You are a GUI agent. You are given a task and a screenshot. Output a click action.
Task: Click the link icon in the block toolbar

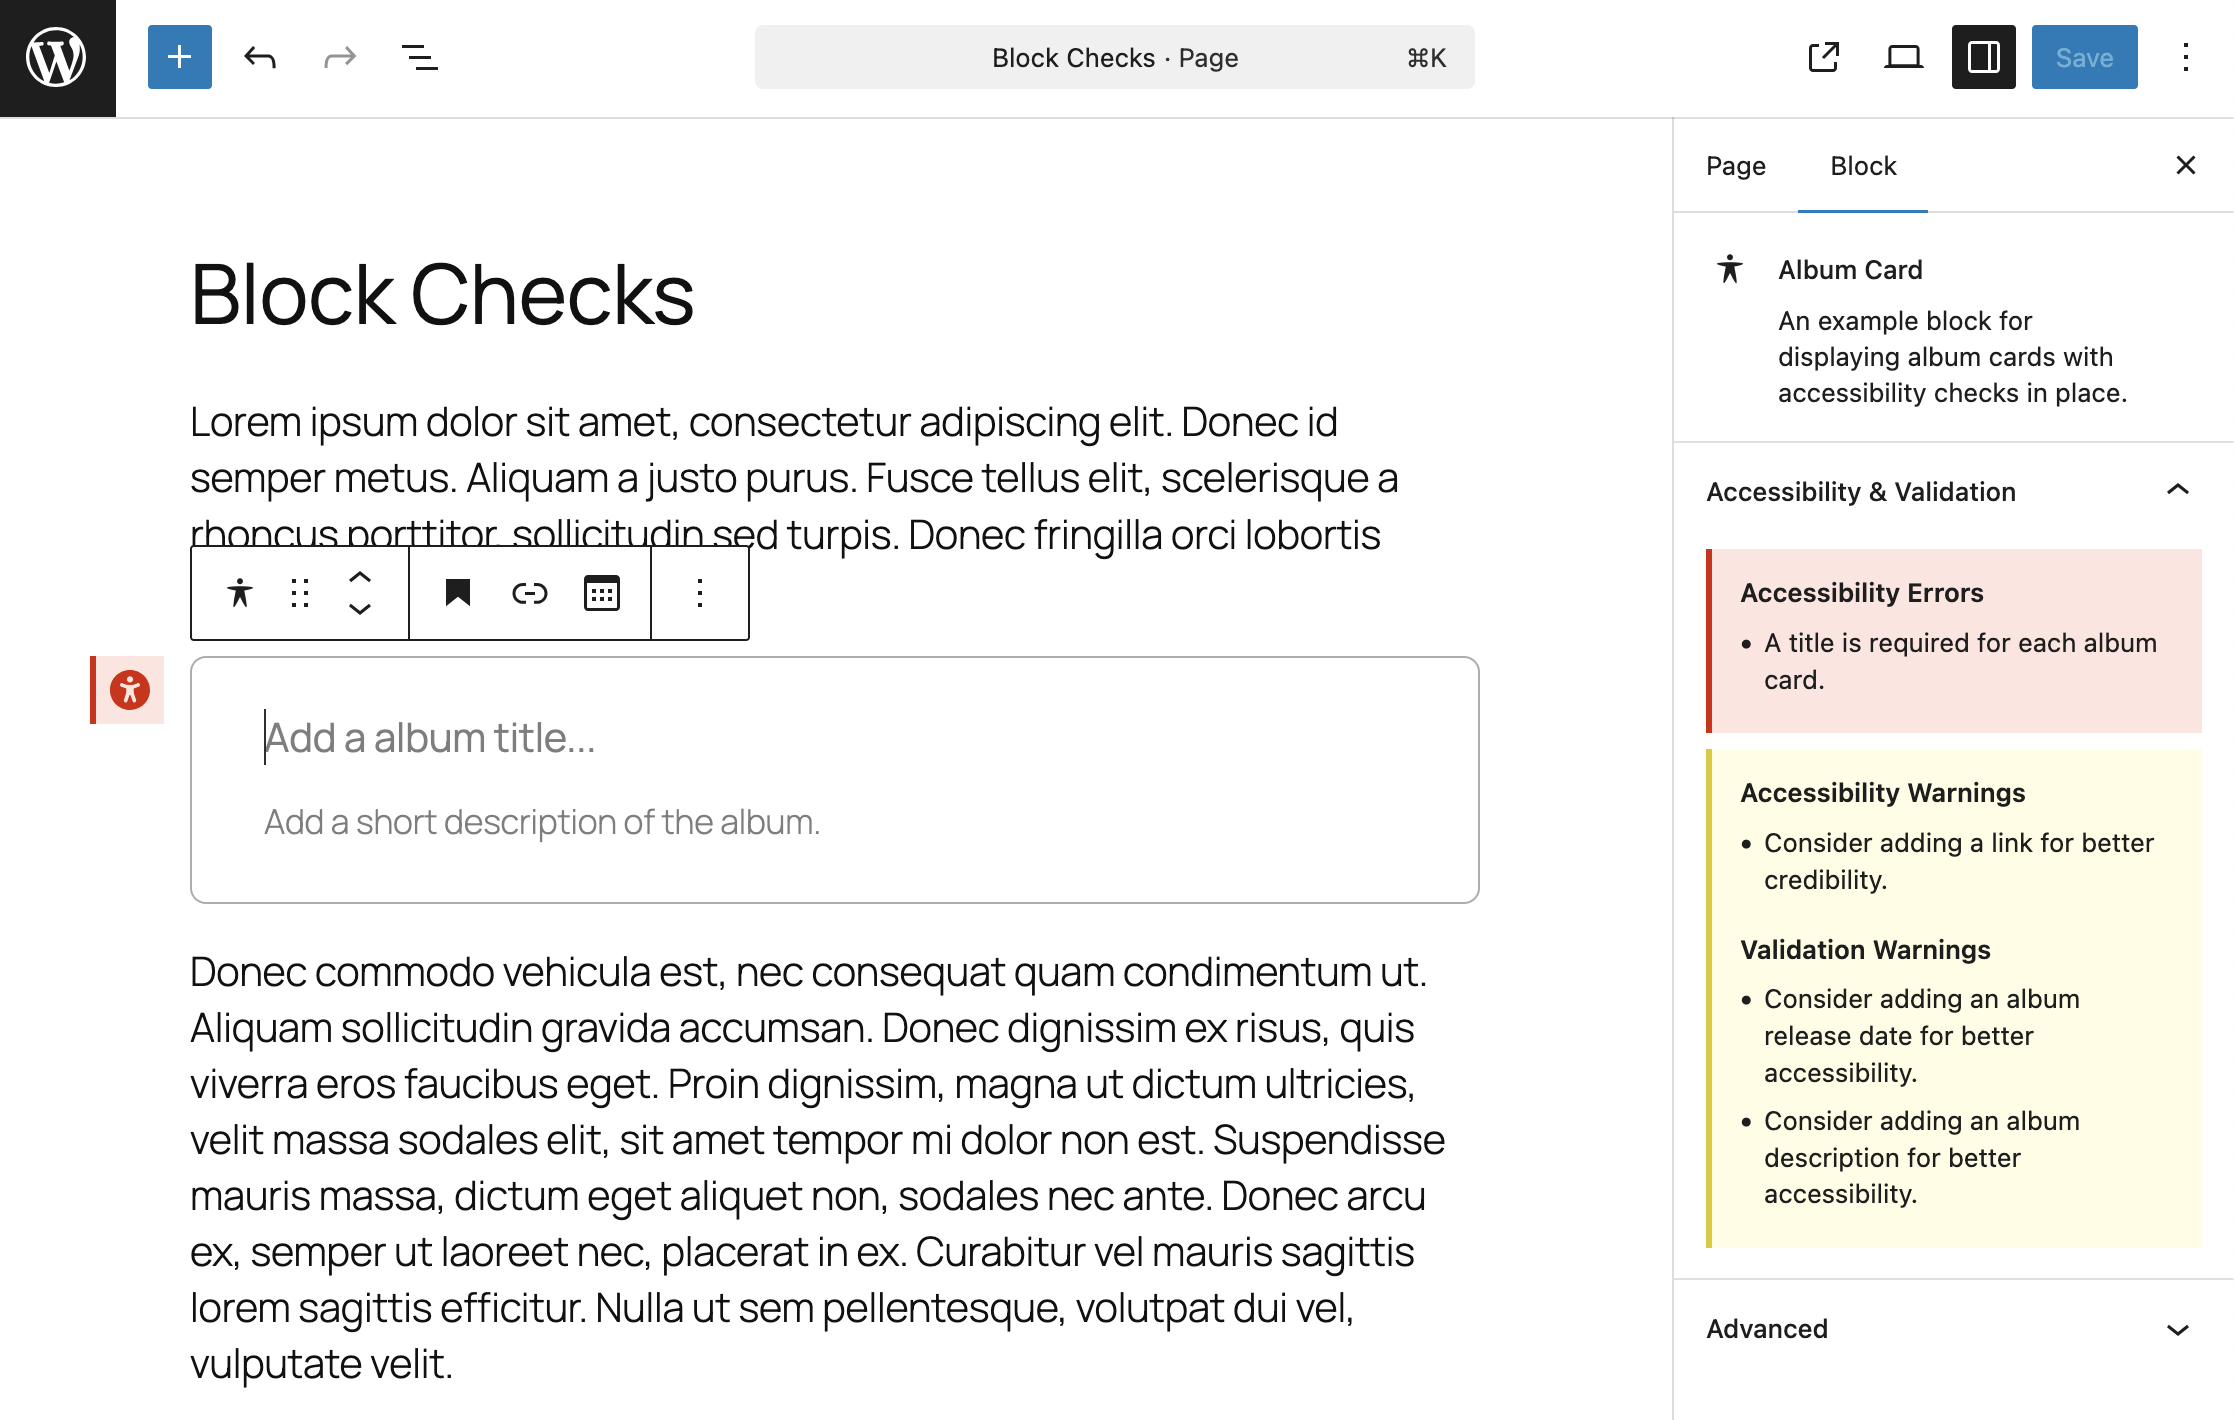pyautogui.click(x=530, y=592)
